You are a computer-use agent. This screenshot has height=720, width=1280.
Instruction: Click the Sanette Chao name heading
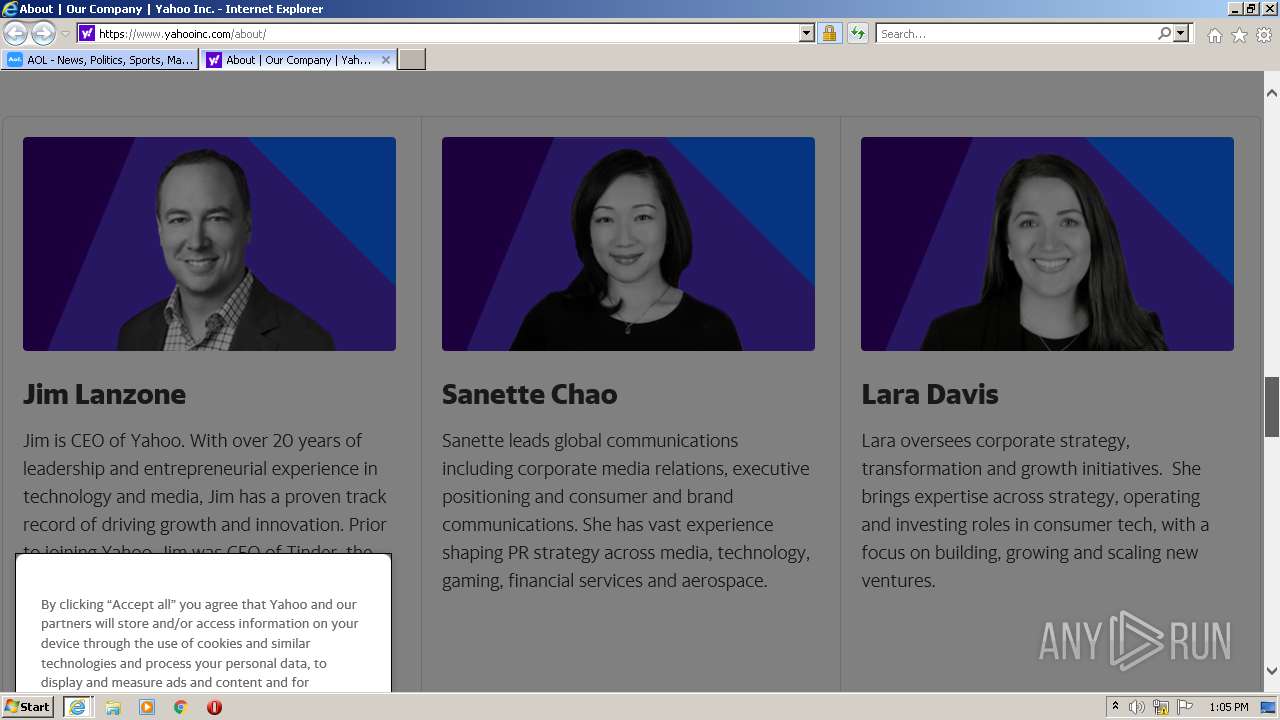[x=529, y=394]
